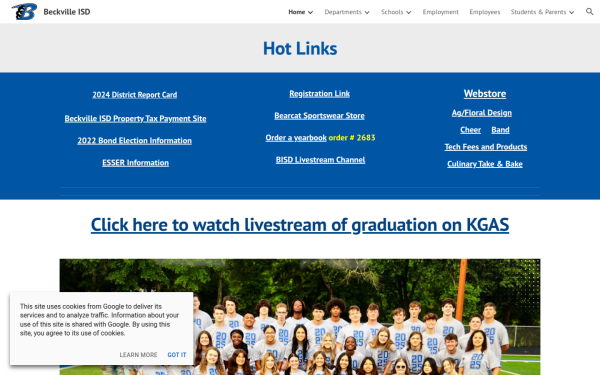Viewport: 600px width, 375px height.
Task: Click the Beckville ISD site title
Action: 67,12
